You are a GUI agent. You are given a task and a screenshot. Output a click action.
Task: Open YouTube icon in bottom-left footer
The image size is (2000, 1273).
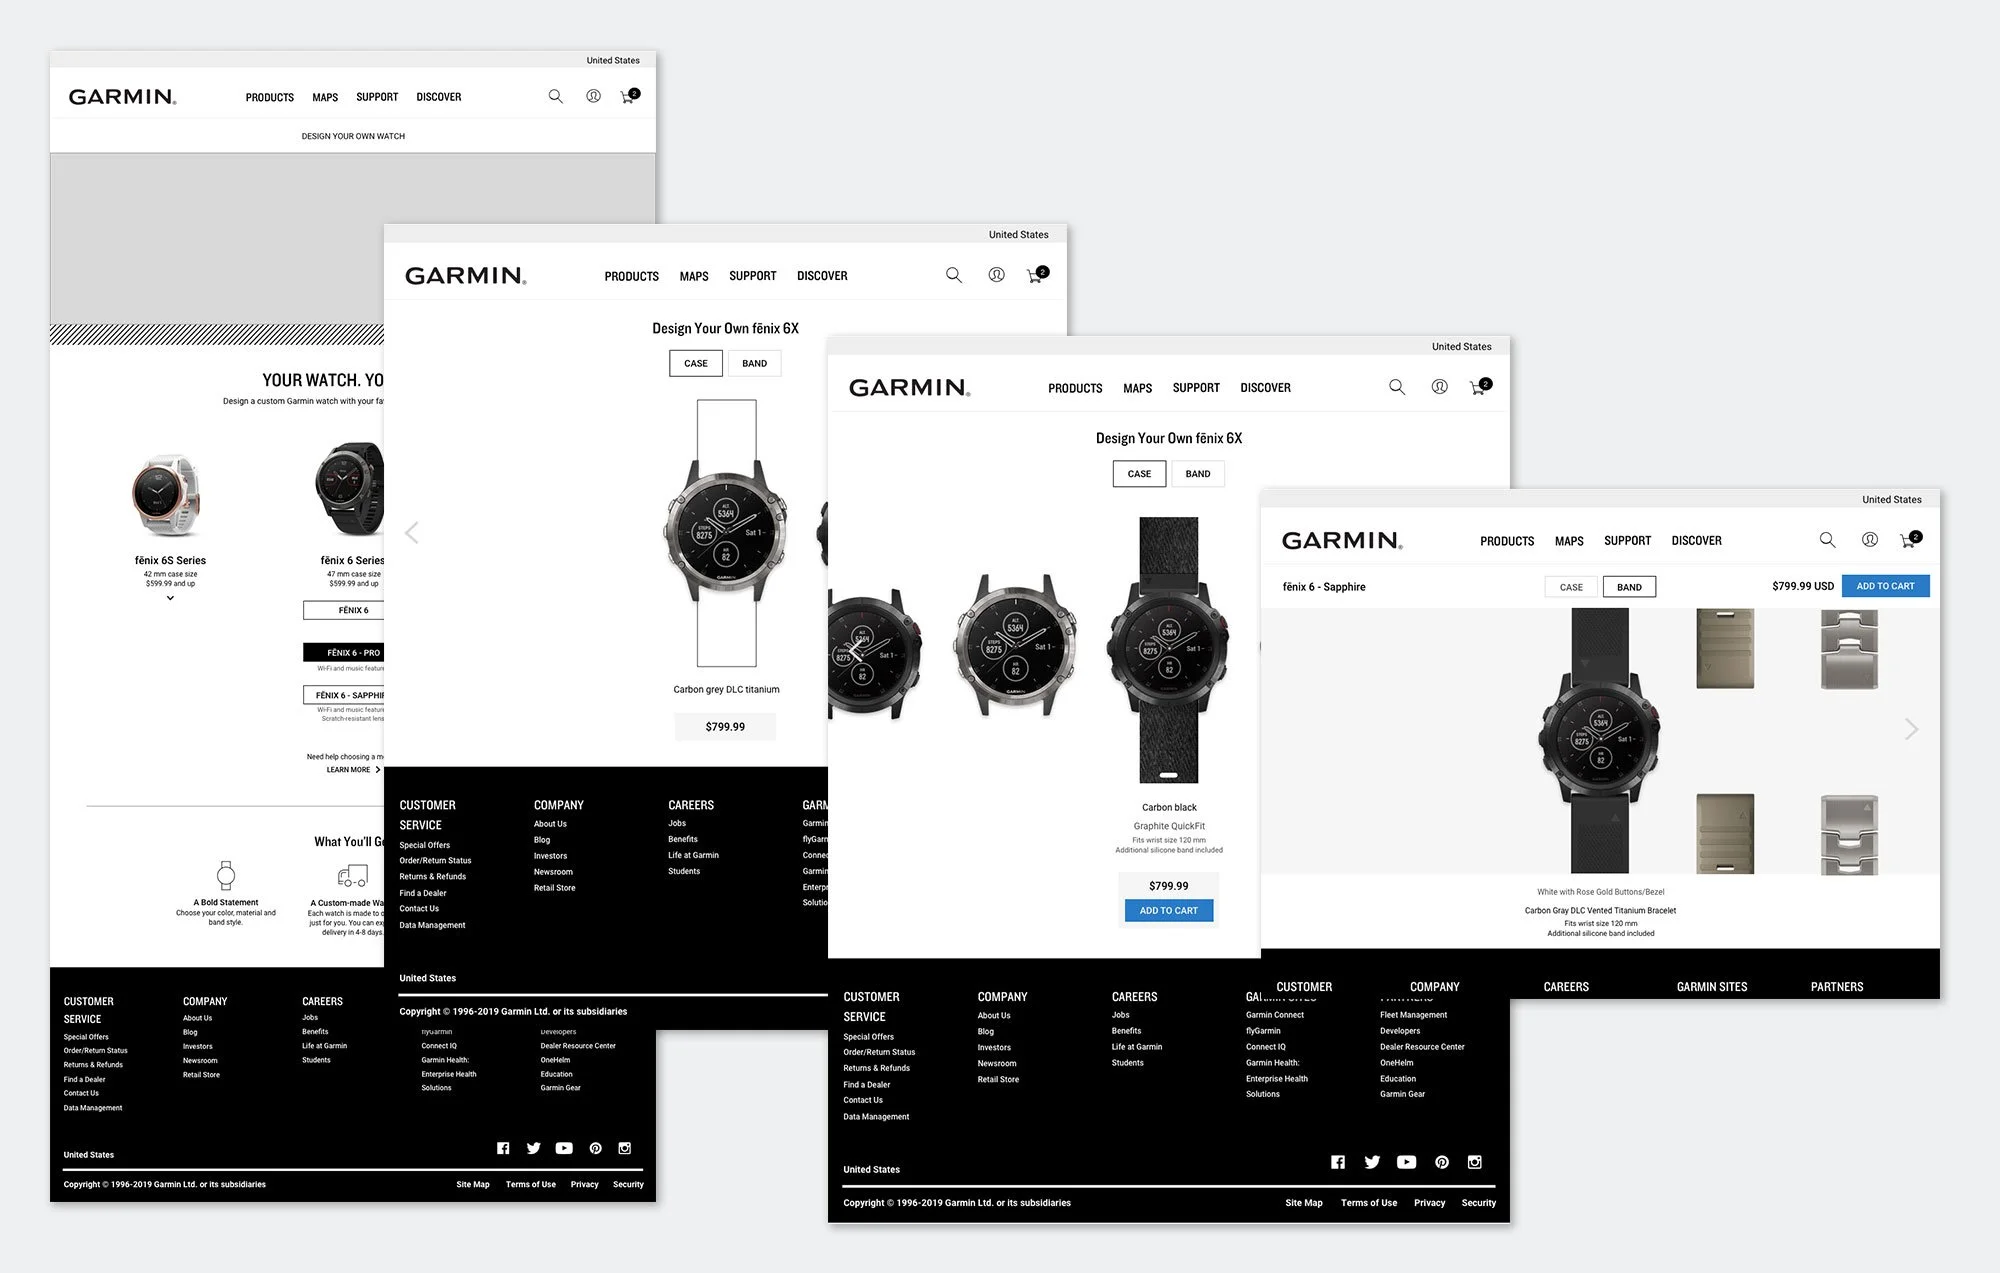(x=564, y=1148)
